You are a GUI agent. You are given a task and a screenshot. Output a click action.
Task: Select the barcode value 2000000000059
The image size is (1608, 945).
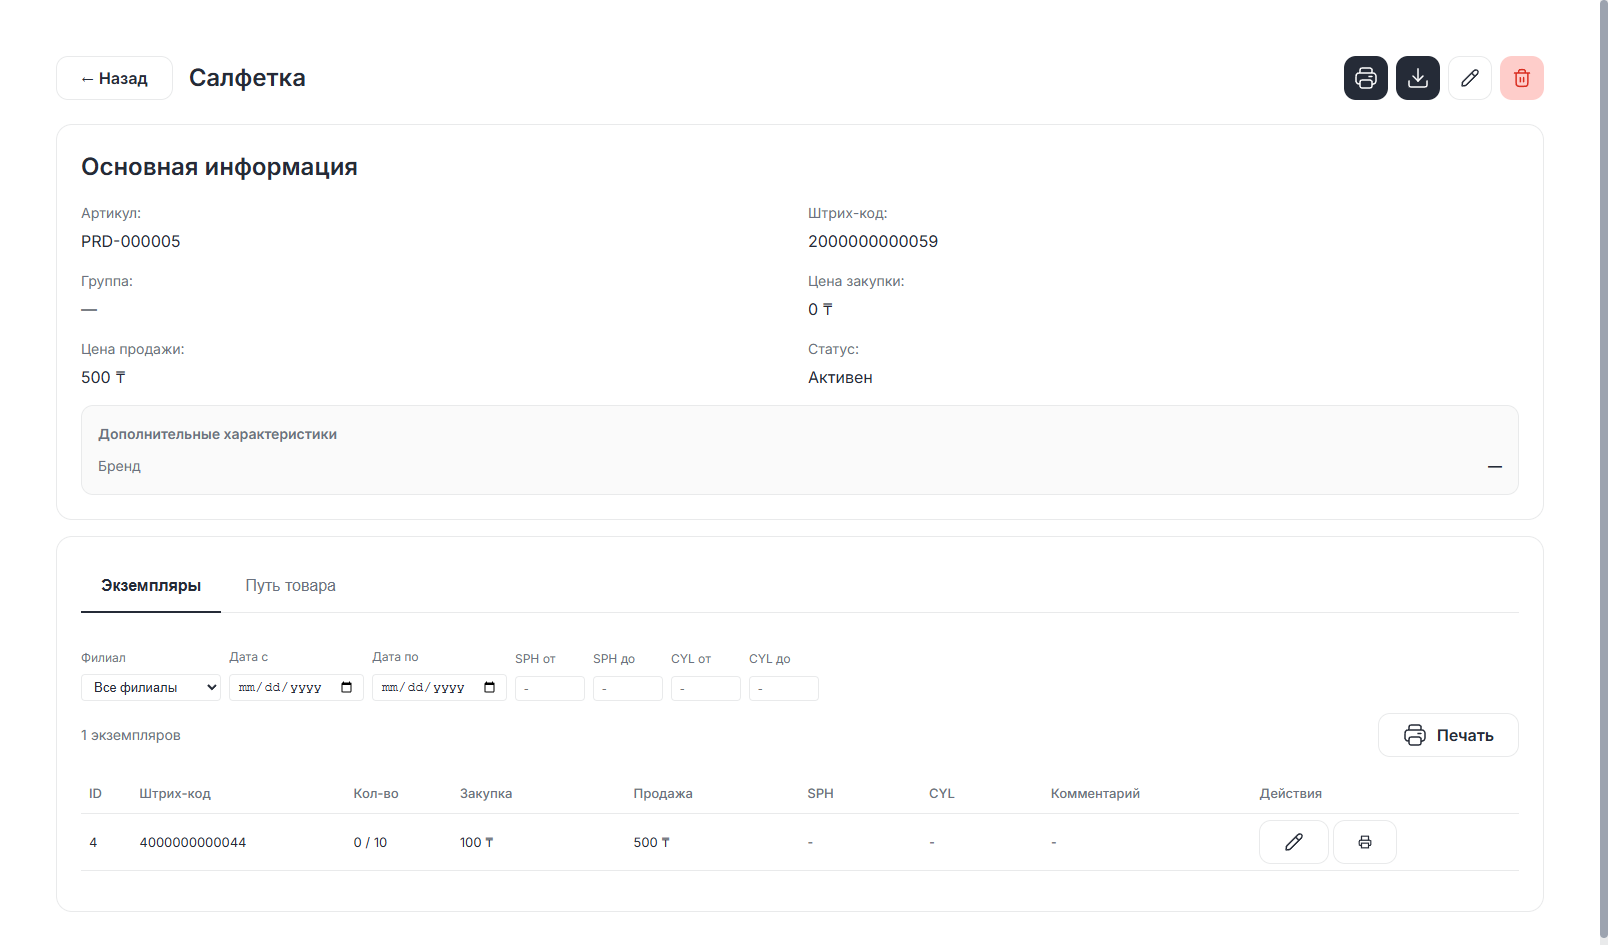coord(873,241)
